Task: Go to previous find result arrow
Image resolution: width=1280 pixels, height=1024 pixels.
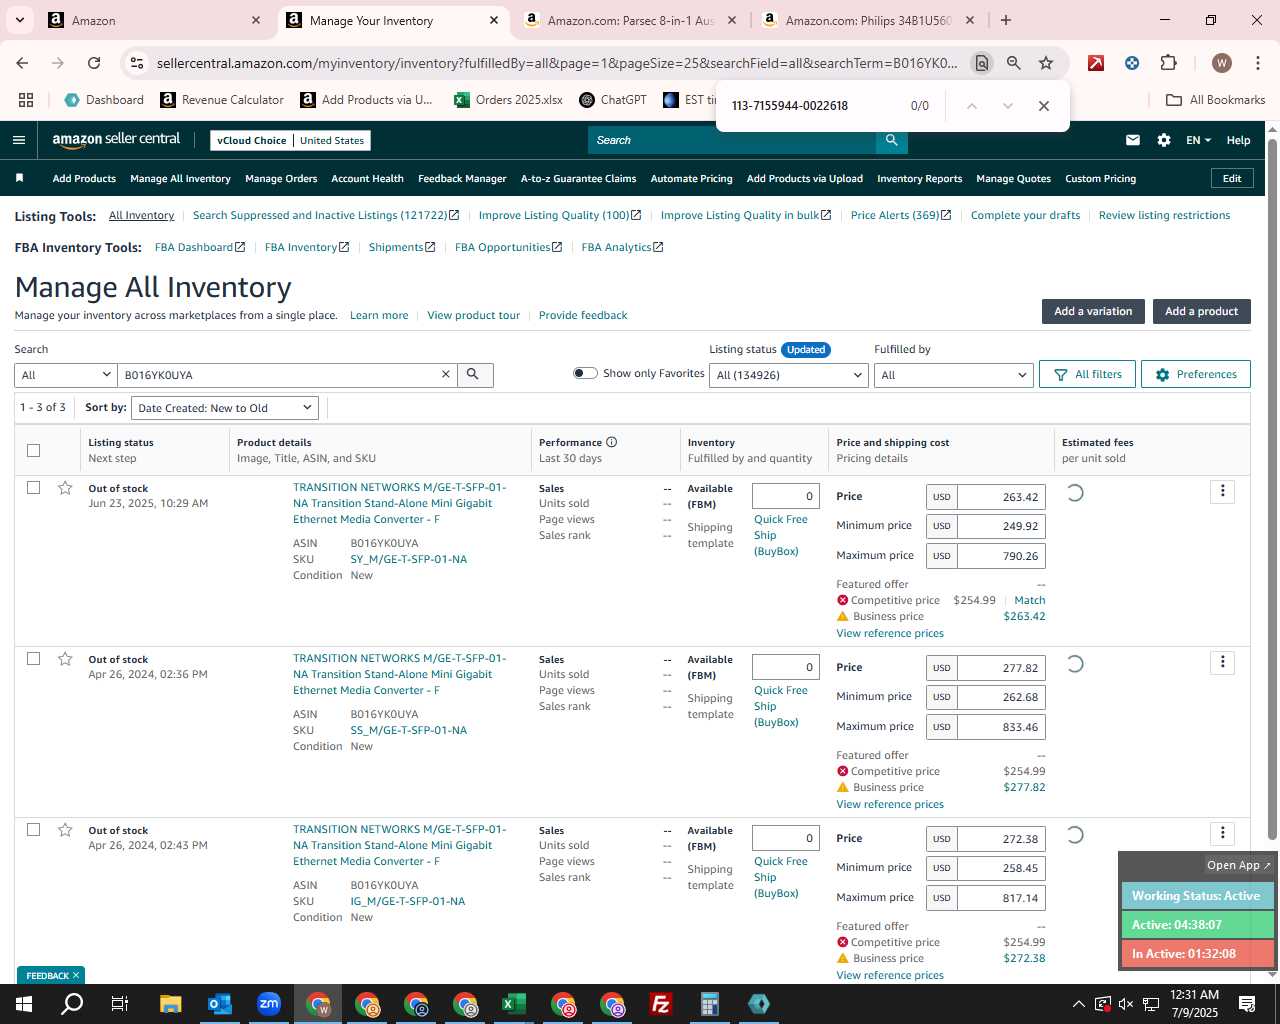Action: (x=971, y=106)
